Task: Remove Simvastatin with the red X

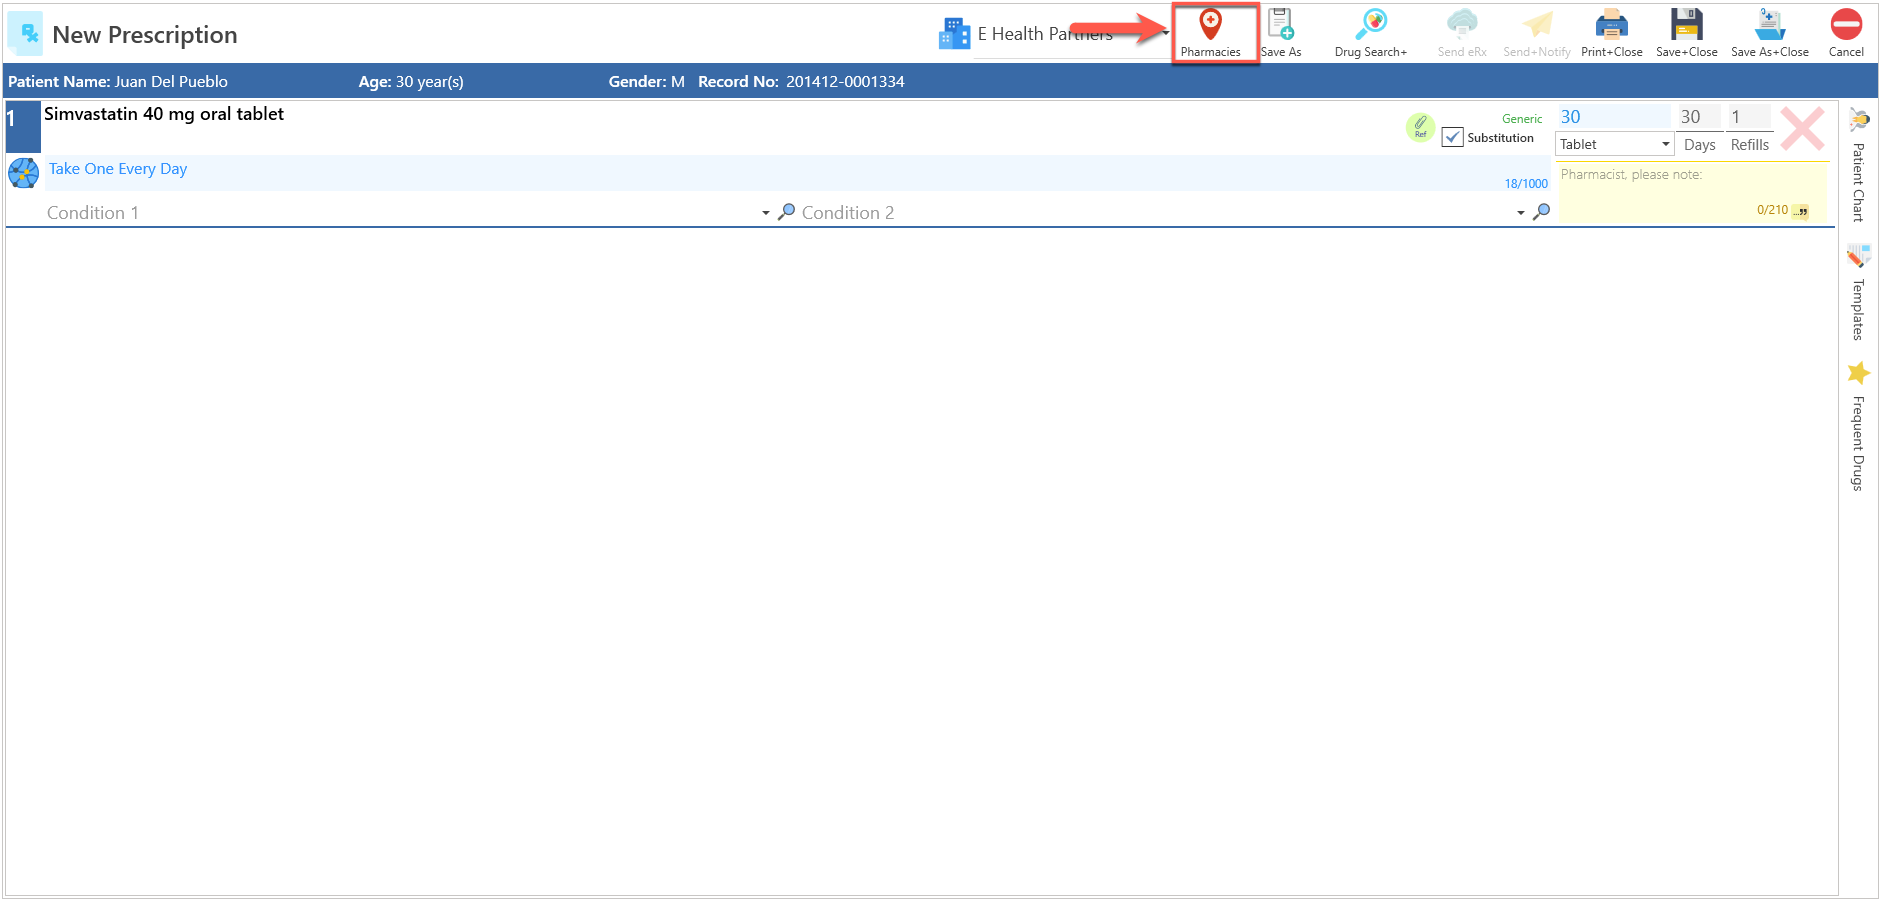Action: [x=1802, y=129]
